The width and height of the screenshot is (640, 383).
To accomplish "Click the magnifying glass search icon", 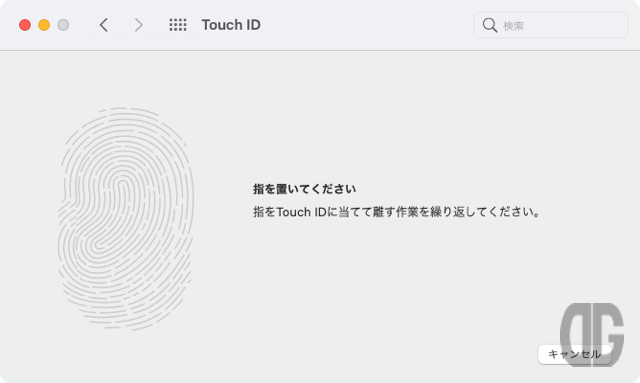I will coord(489,25).
